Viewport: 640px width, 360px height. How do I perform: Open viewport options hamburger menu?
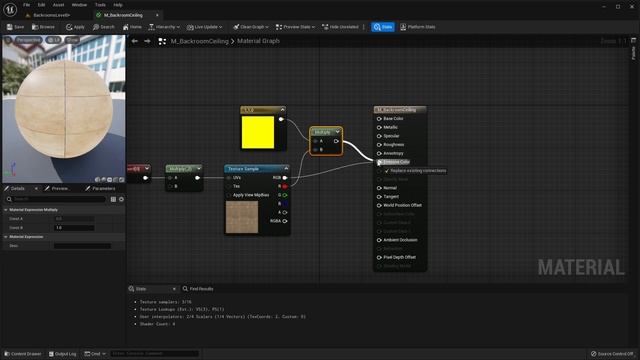tap(8, 40)
